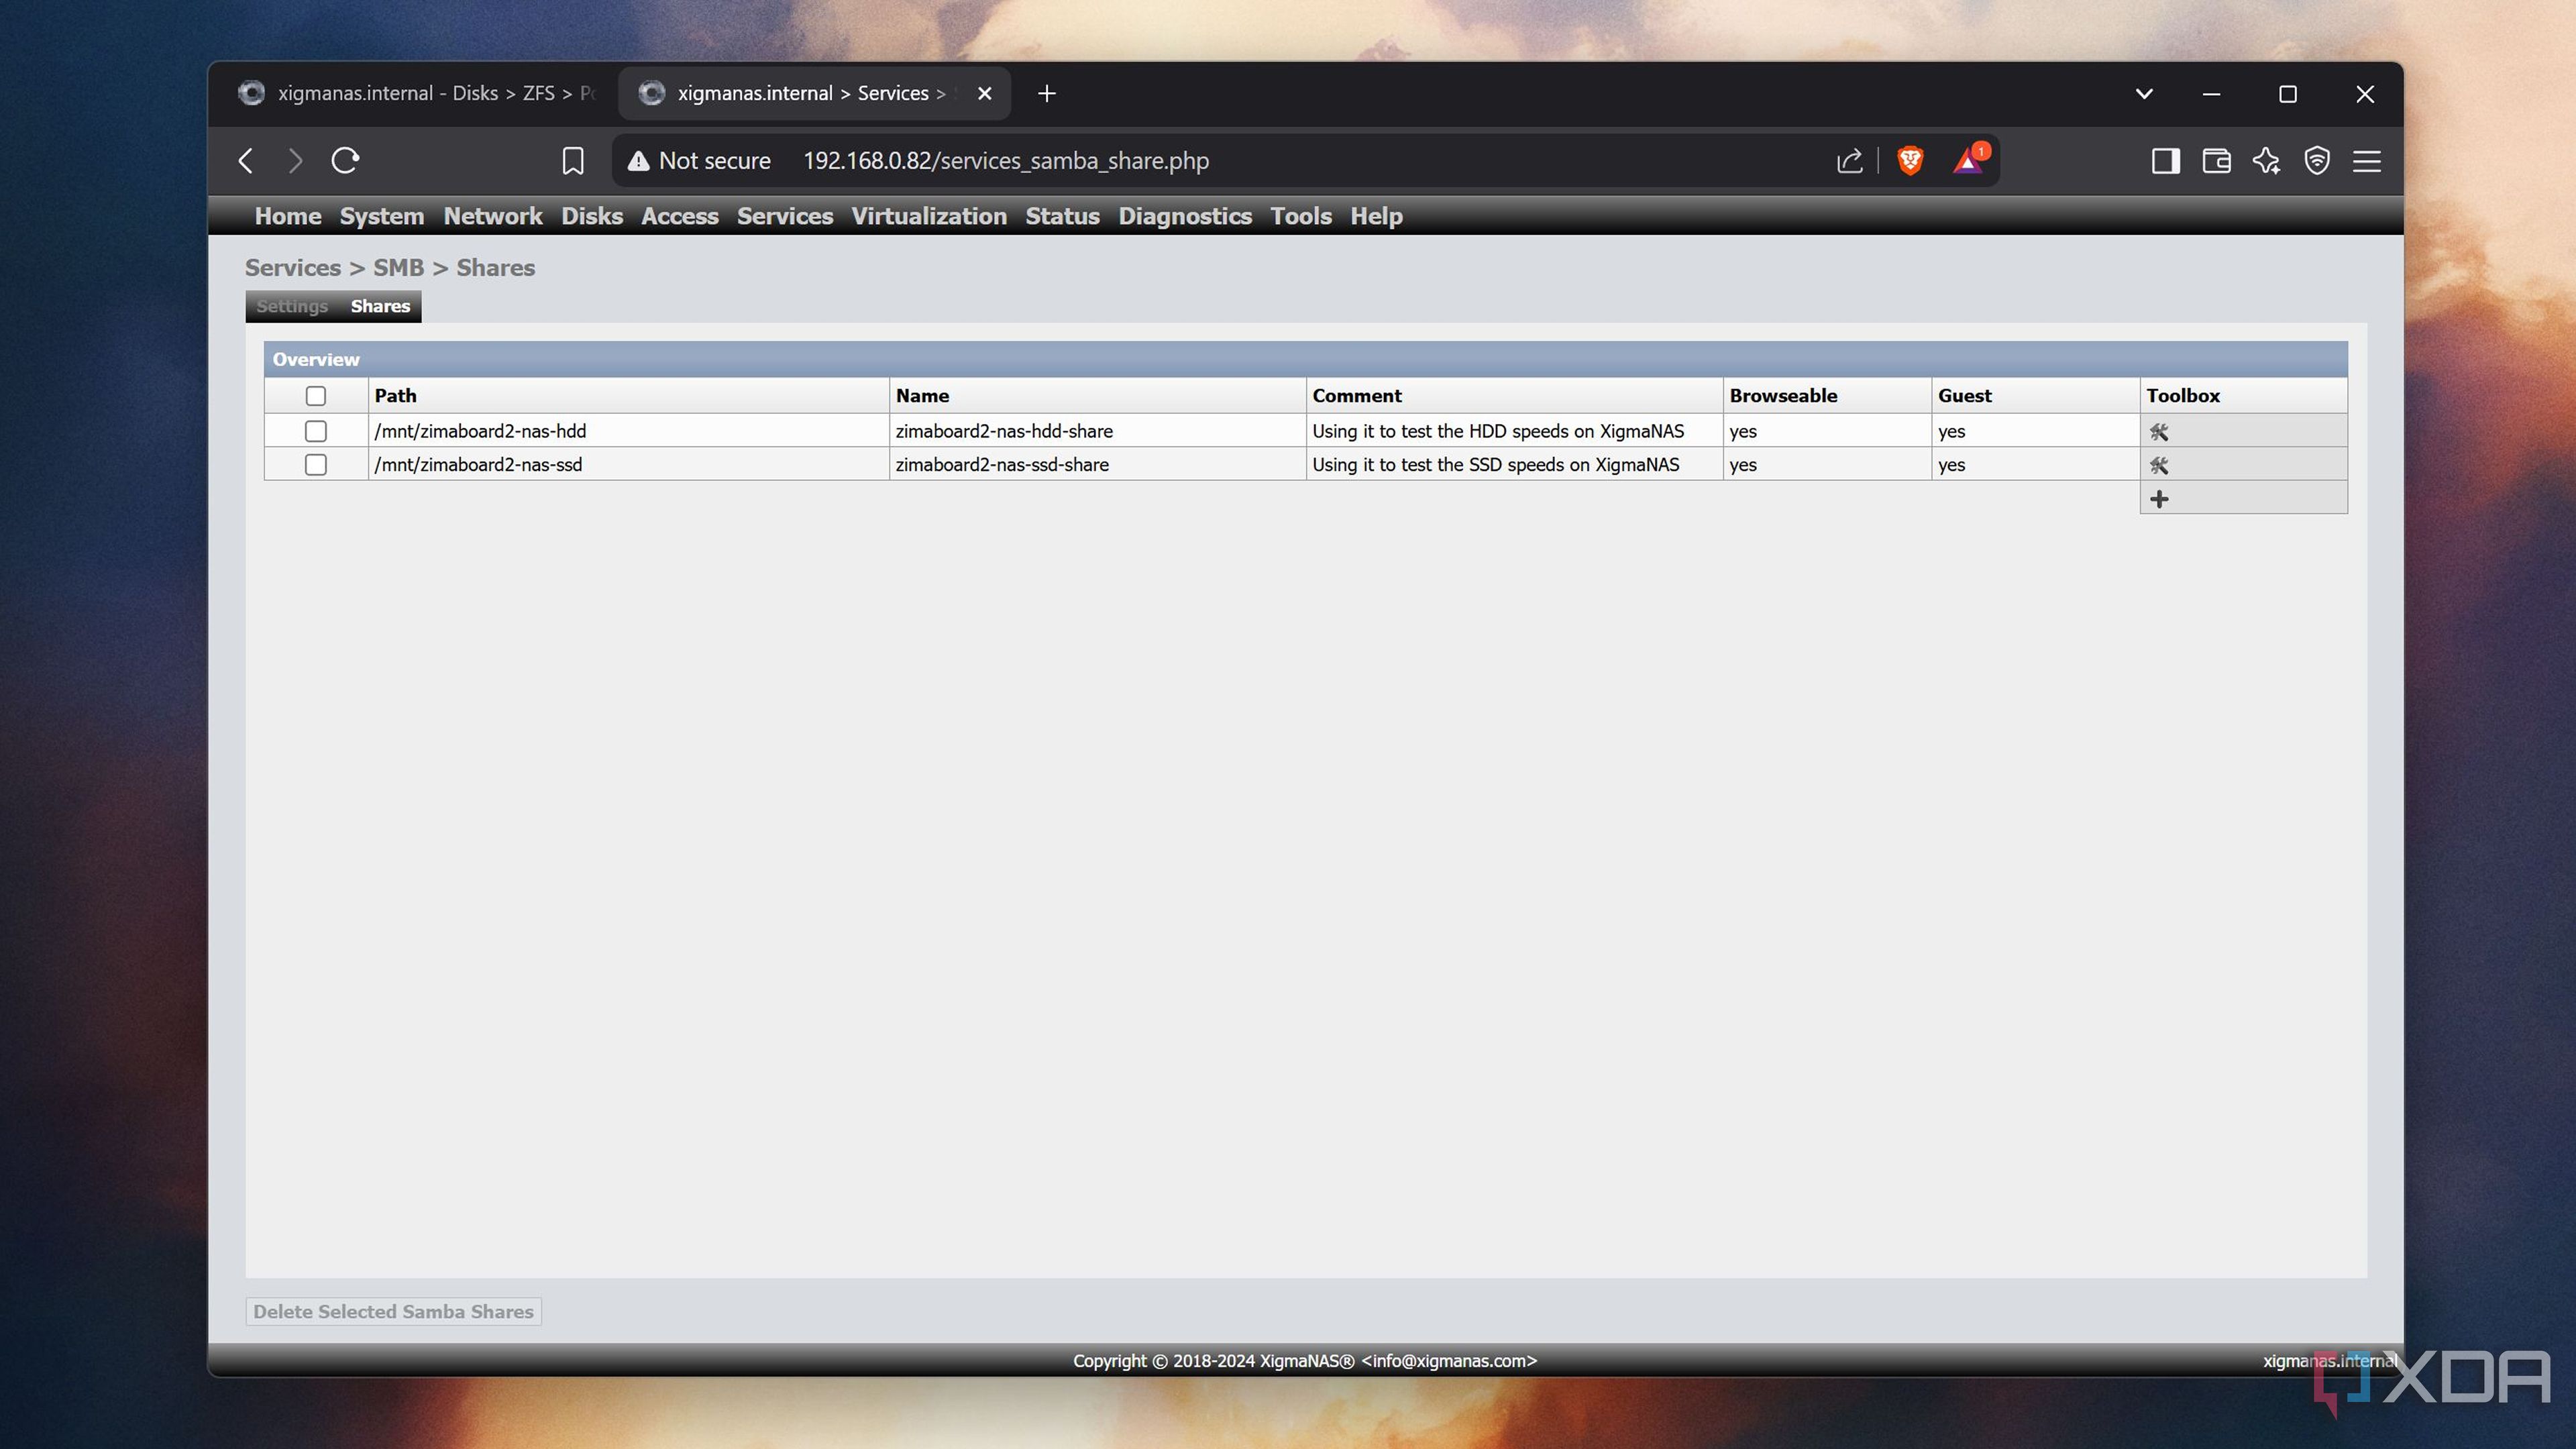2576x1449 pixels.
Task: Bookmark this page
Action: click(x=572, y=161)
